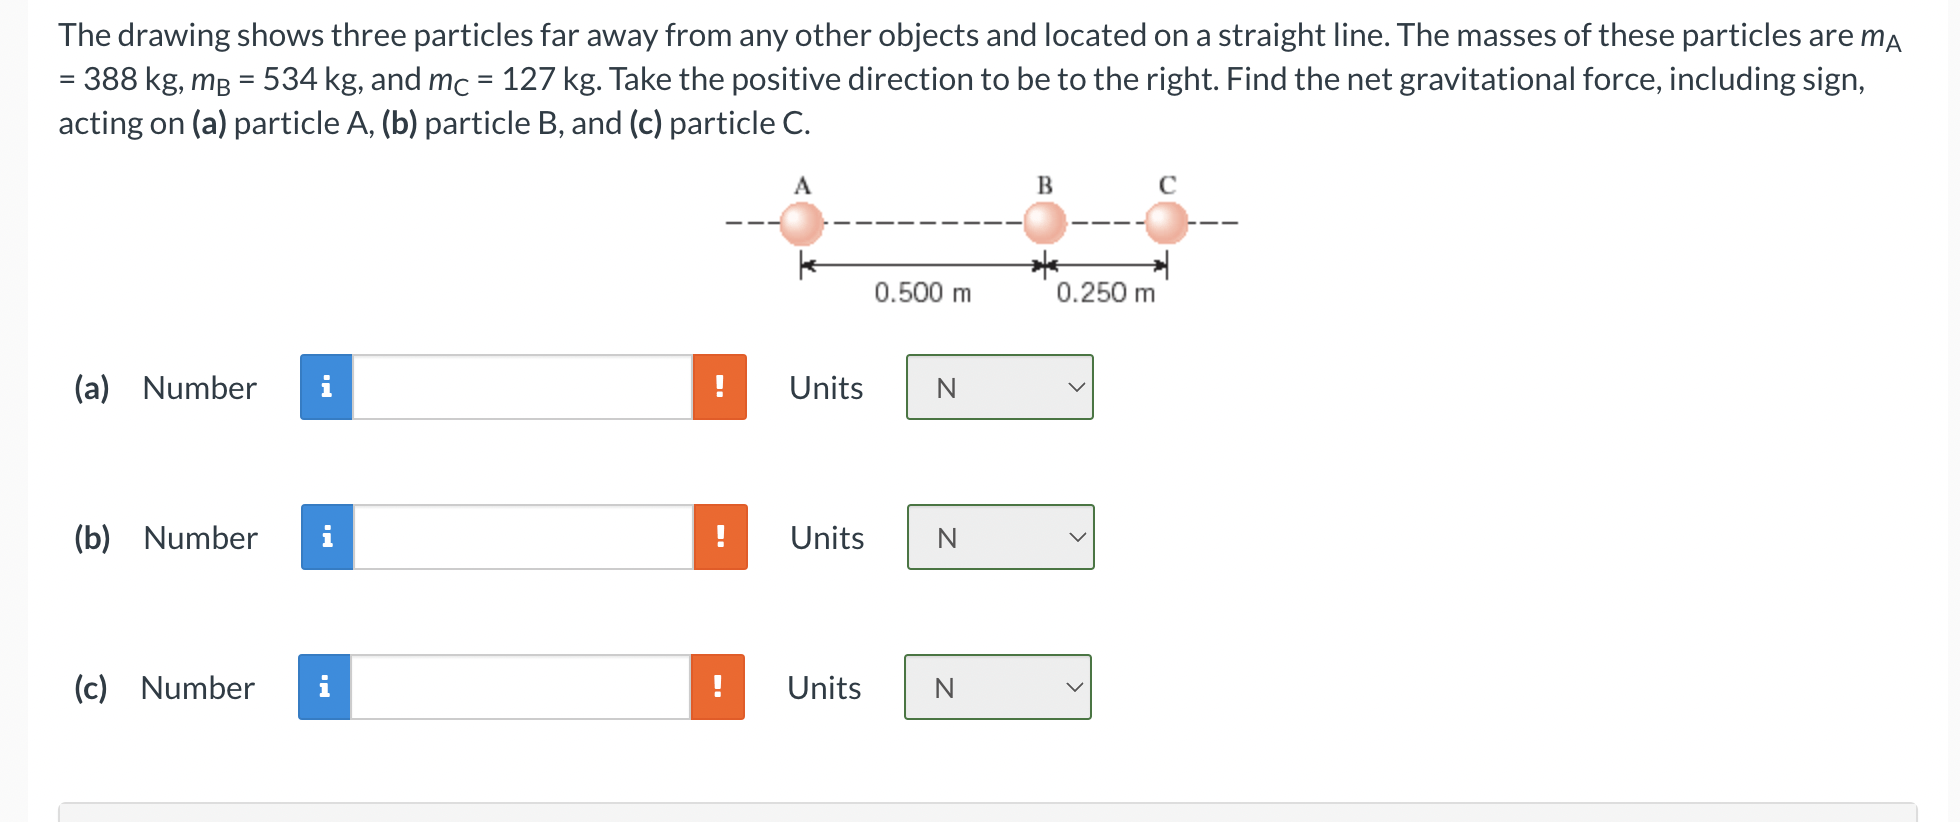
Task: Open the Units dropdown for part (a)
Action: [1000, 387]
